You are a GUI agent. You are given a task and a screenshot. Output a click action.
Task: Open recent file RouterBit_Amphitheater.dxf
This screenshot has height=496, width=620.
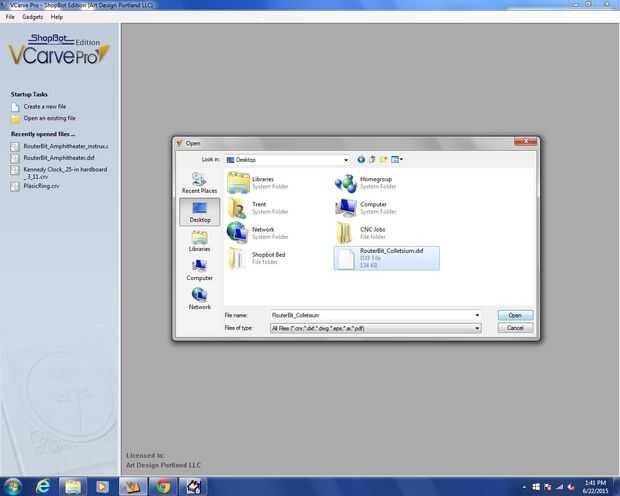(x=53, y=158)
